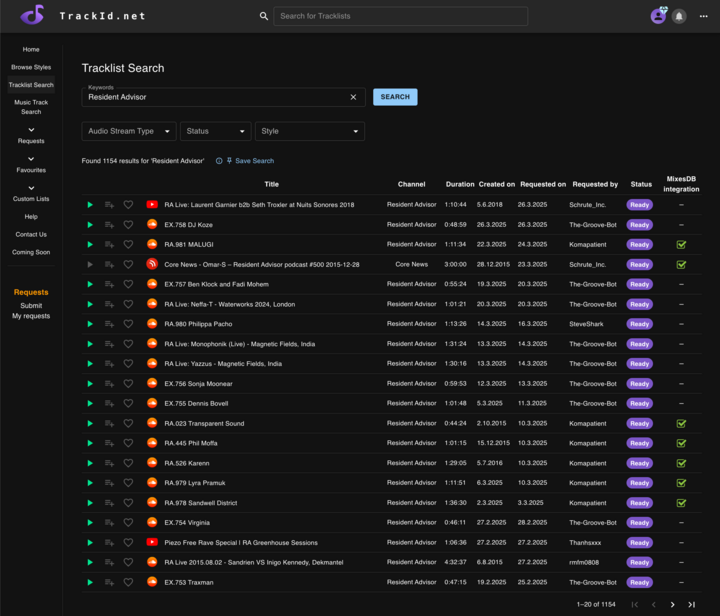This screenshot has width=720, height=616.
Task: Click the Requested on column header
Action: tap(543, 184)
